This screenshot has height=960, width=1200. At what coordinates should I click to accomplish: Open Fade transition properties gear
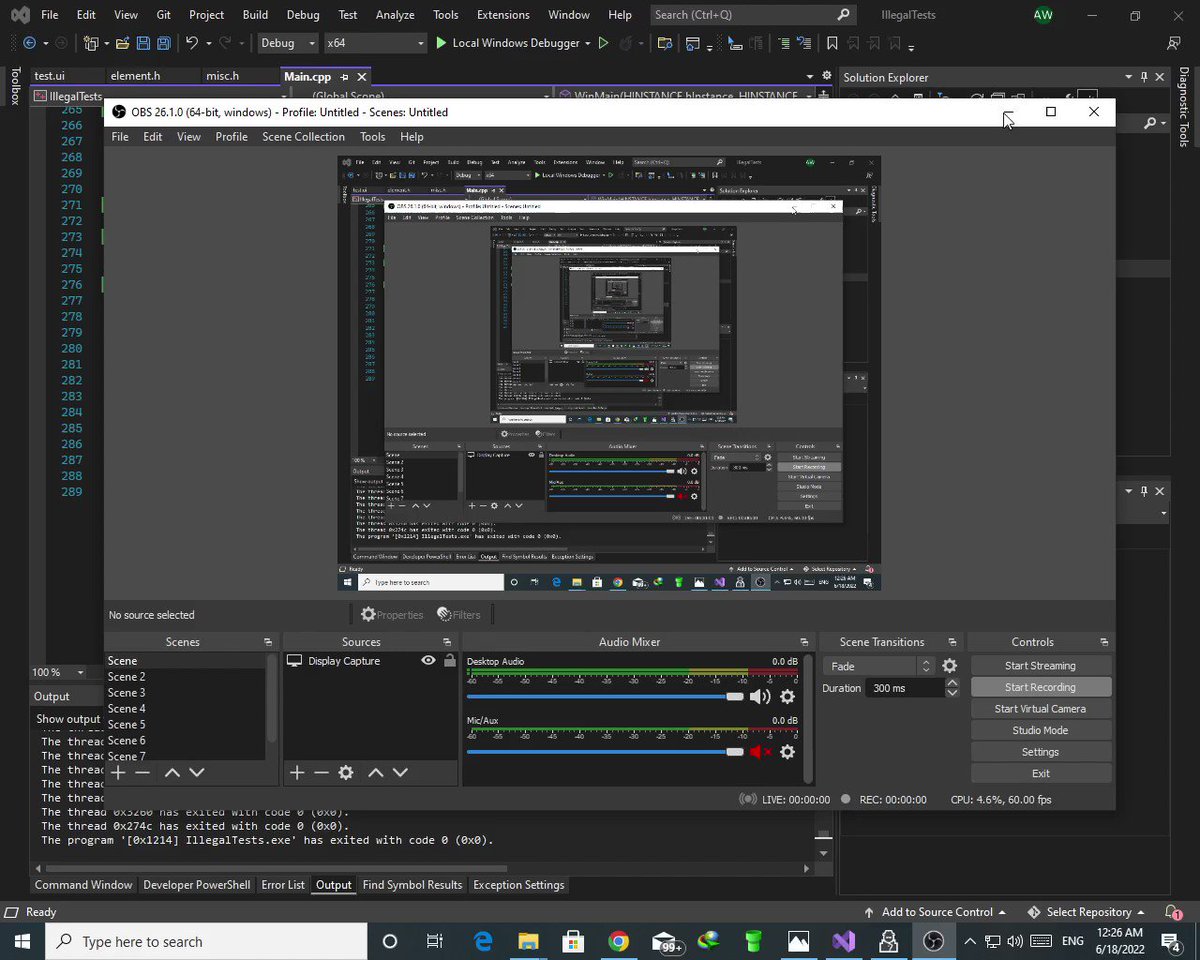coord(949,666)
